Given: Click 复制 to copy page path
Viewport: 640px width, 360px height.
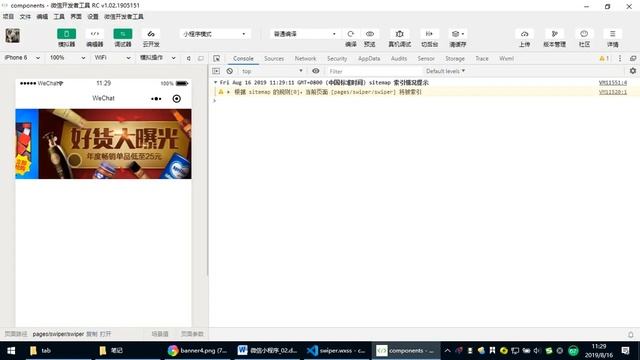Looking at the screenshot, I should (x=91, y=334).
